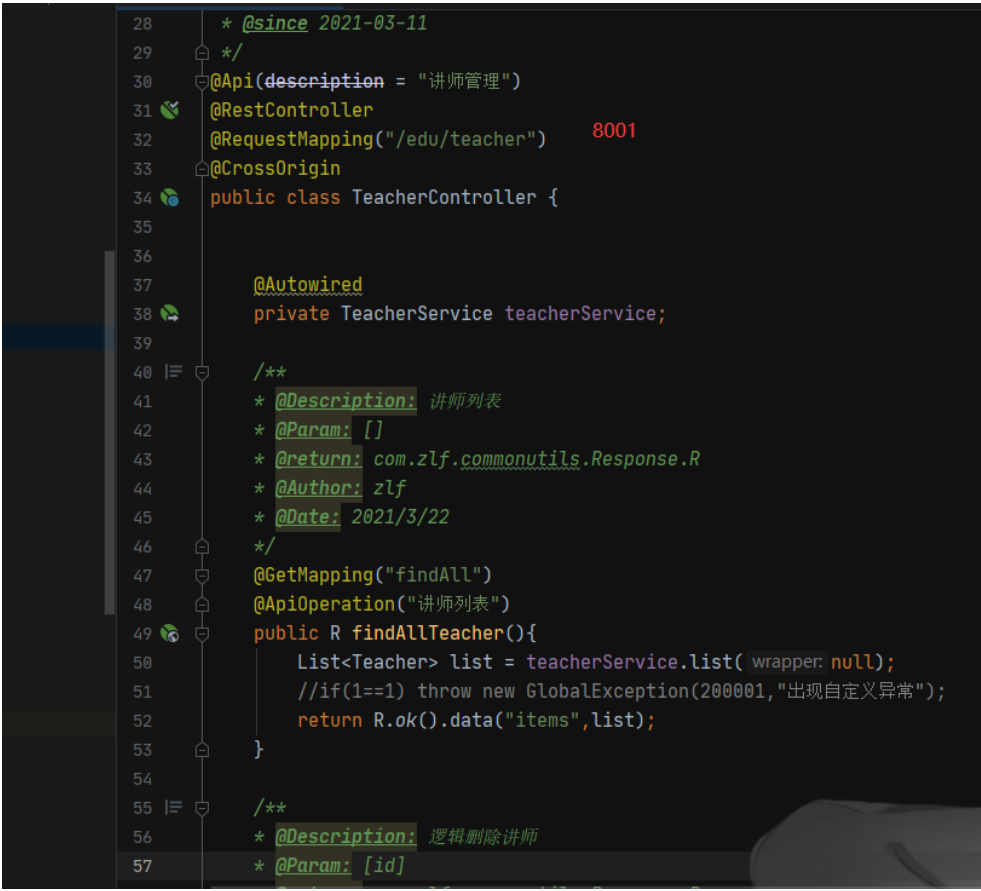Click line number 57 in the gutter

[x=142, y=867]
